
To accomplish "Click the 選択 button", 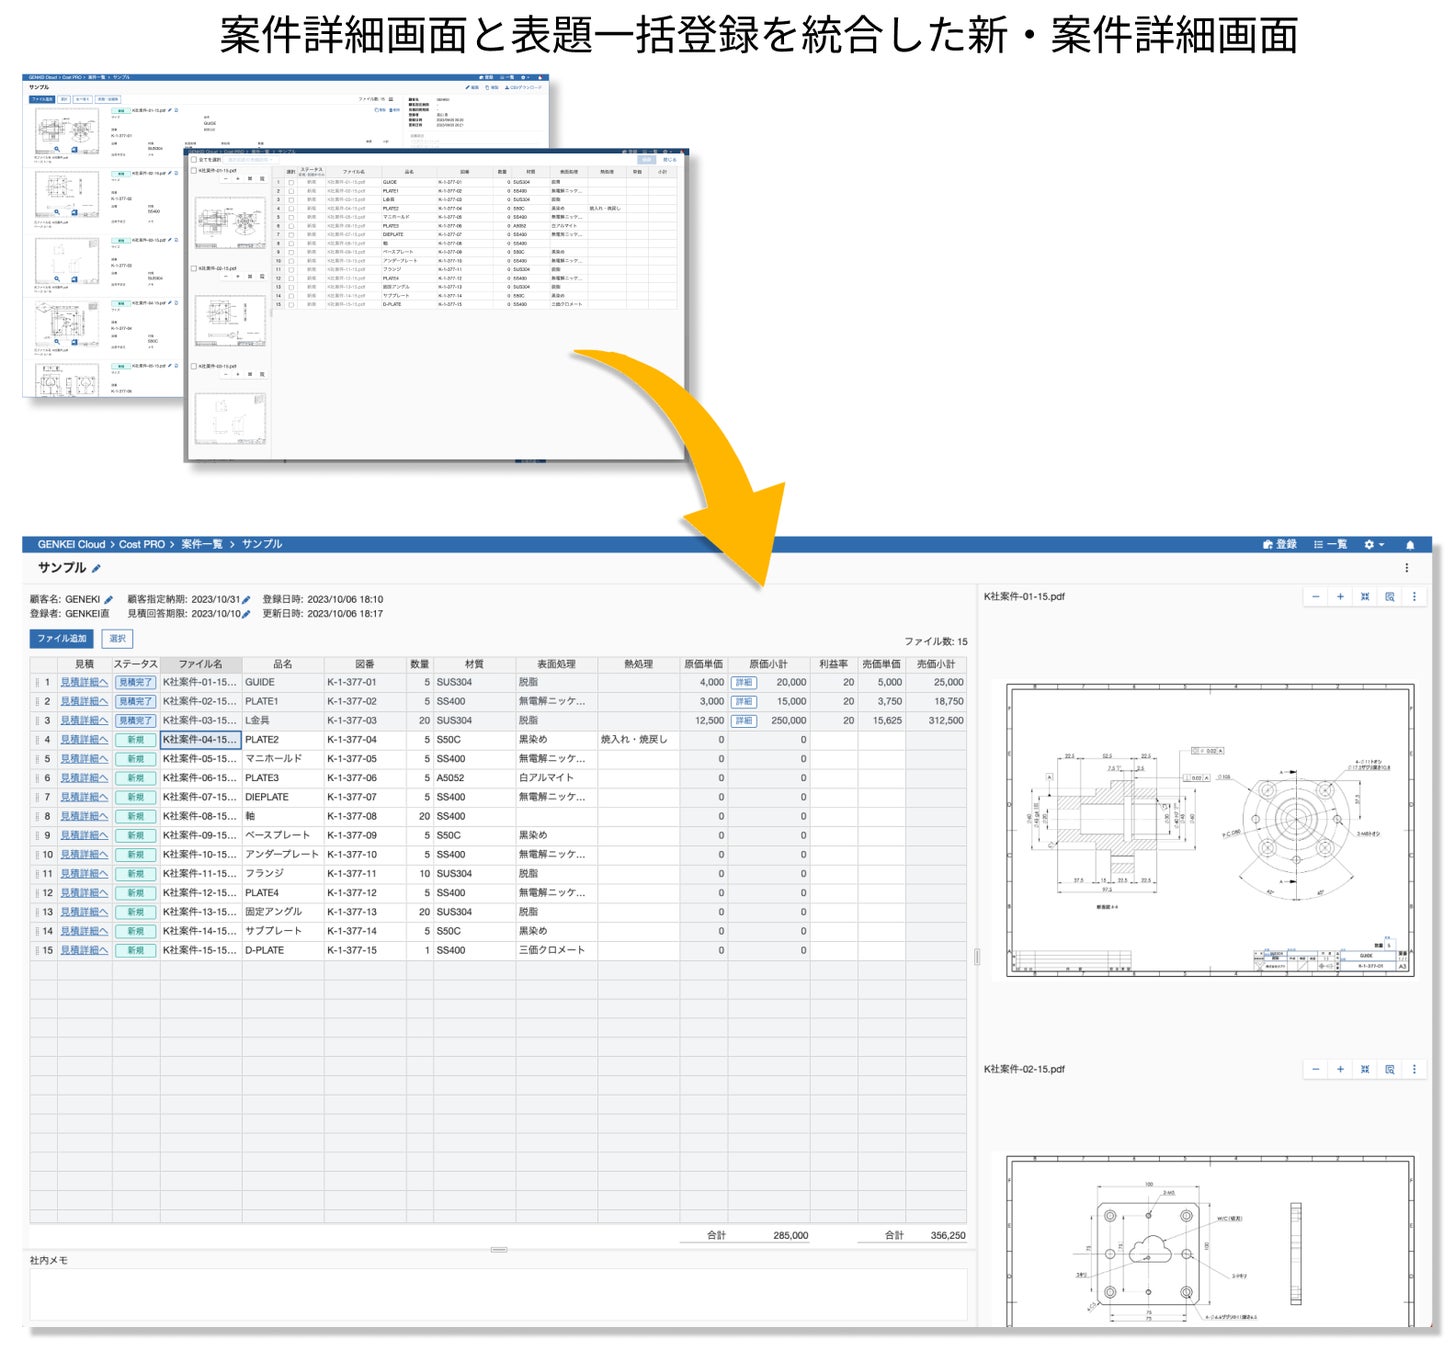I will pos(117,639).
